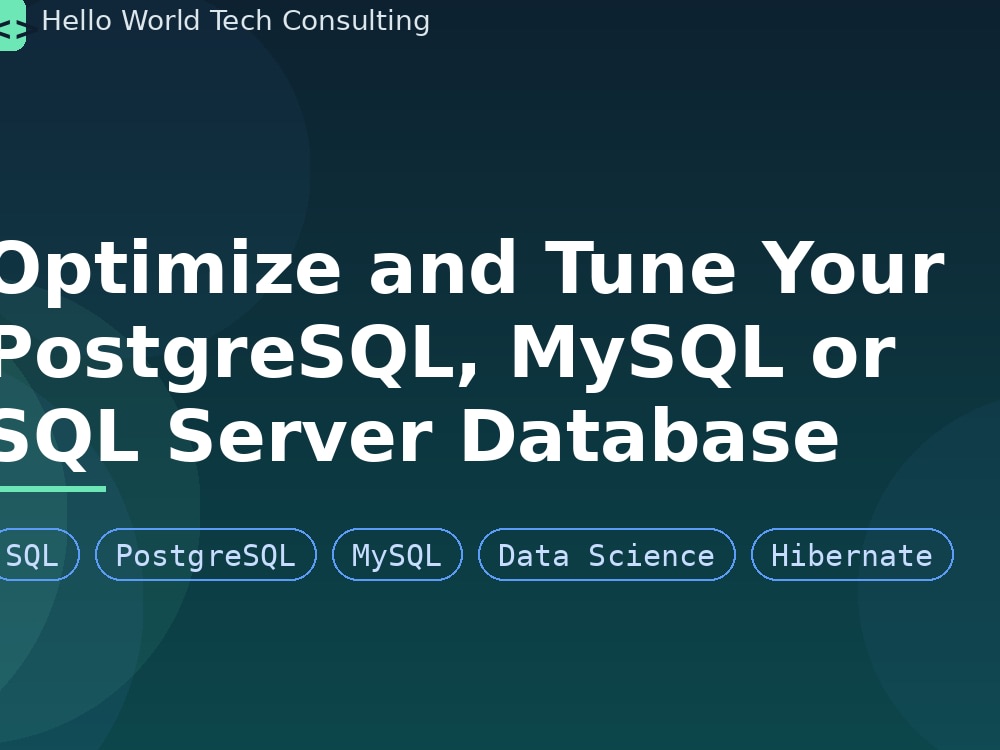Click the green code logo icon
Screen dimensions: 1000x750
(12, 24)
